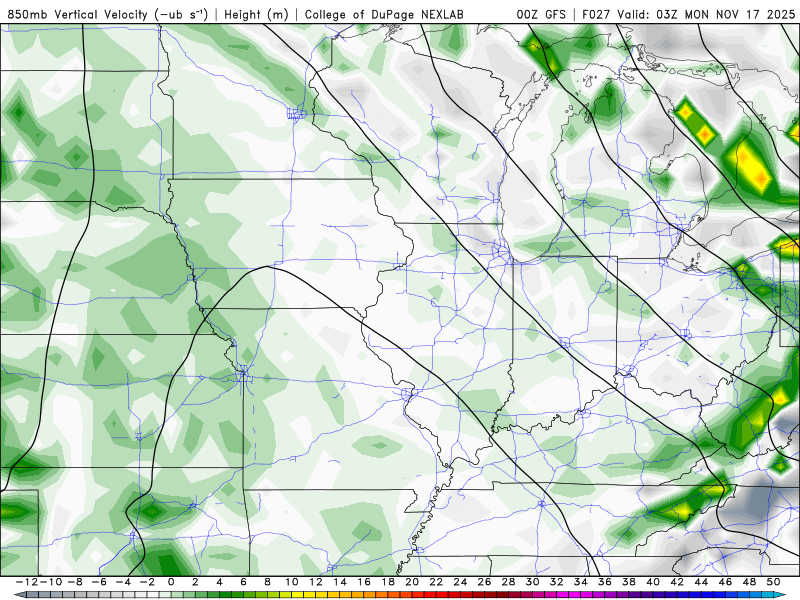Click the "00Z GFS" model run label
The height and width of the screenshot is (600, 800).
coord(541,14)
